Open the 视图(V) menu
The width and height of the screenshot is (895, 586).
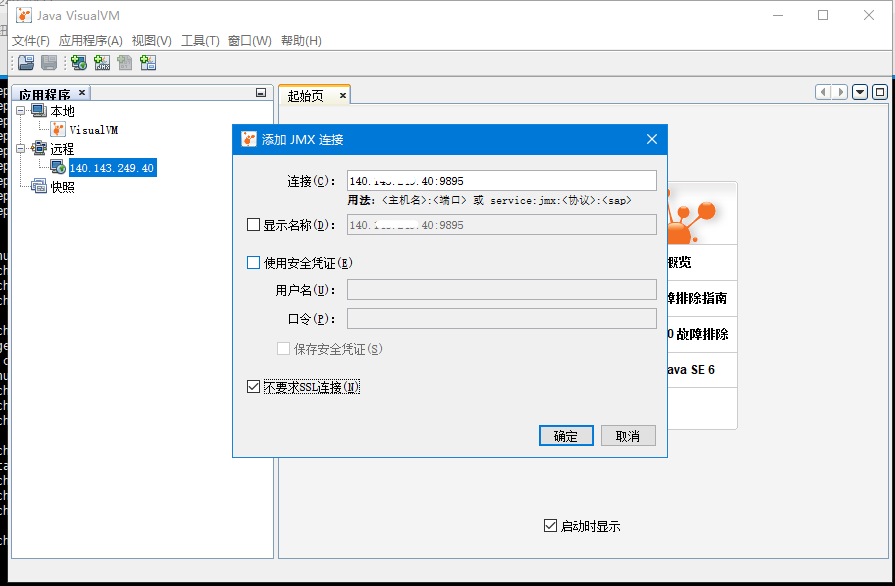pos(151,41)
